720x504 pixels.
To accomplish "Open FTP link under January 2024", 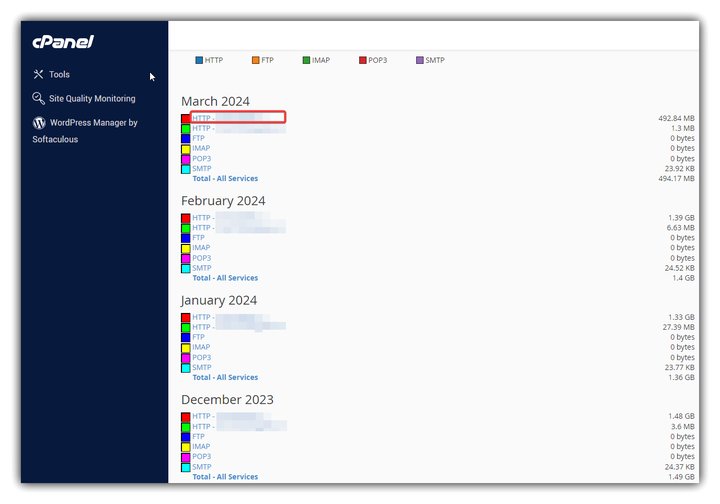I will [x=198, y=337].
